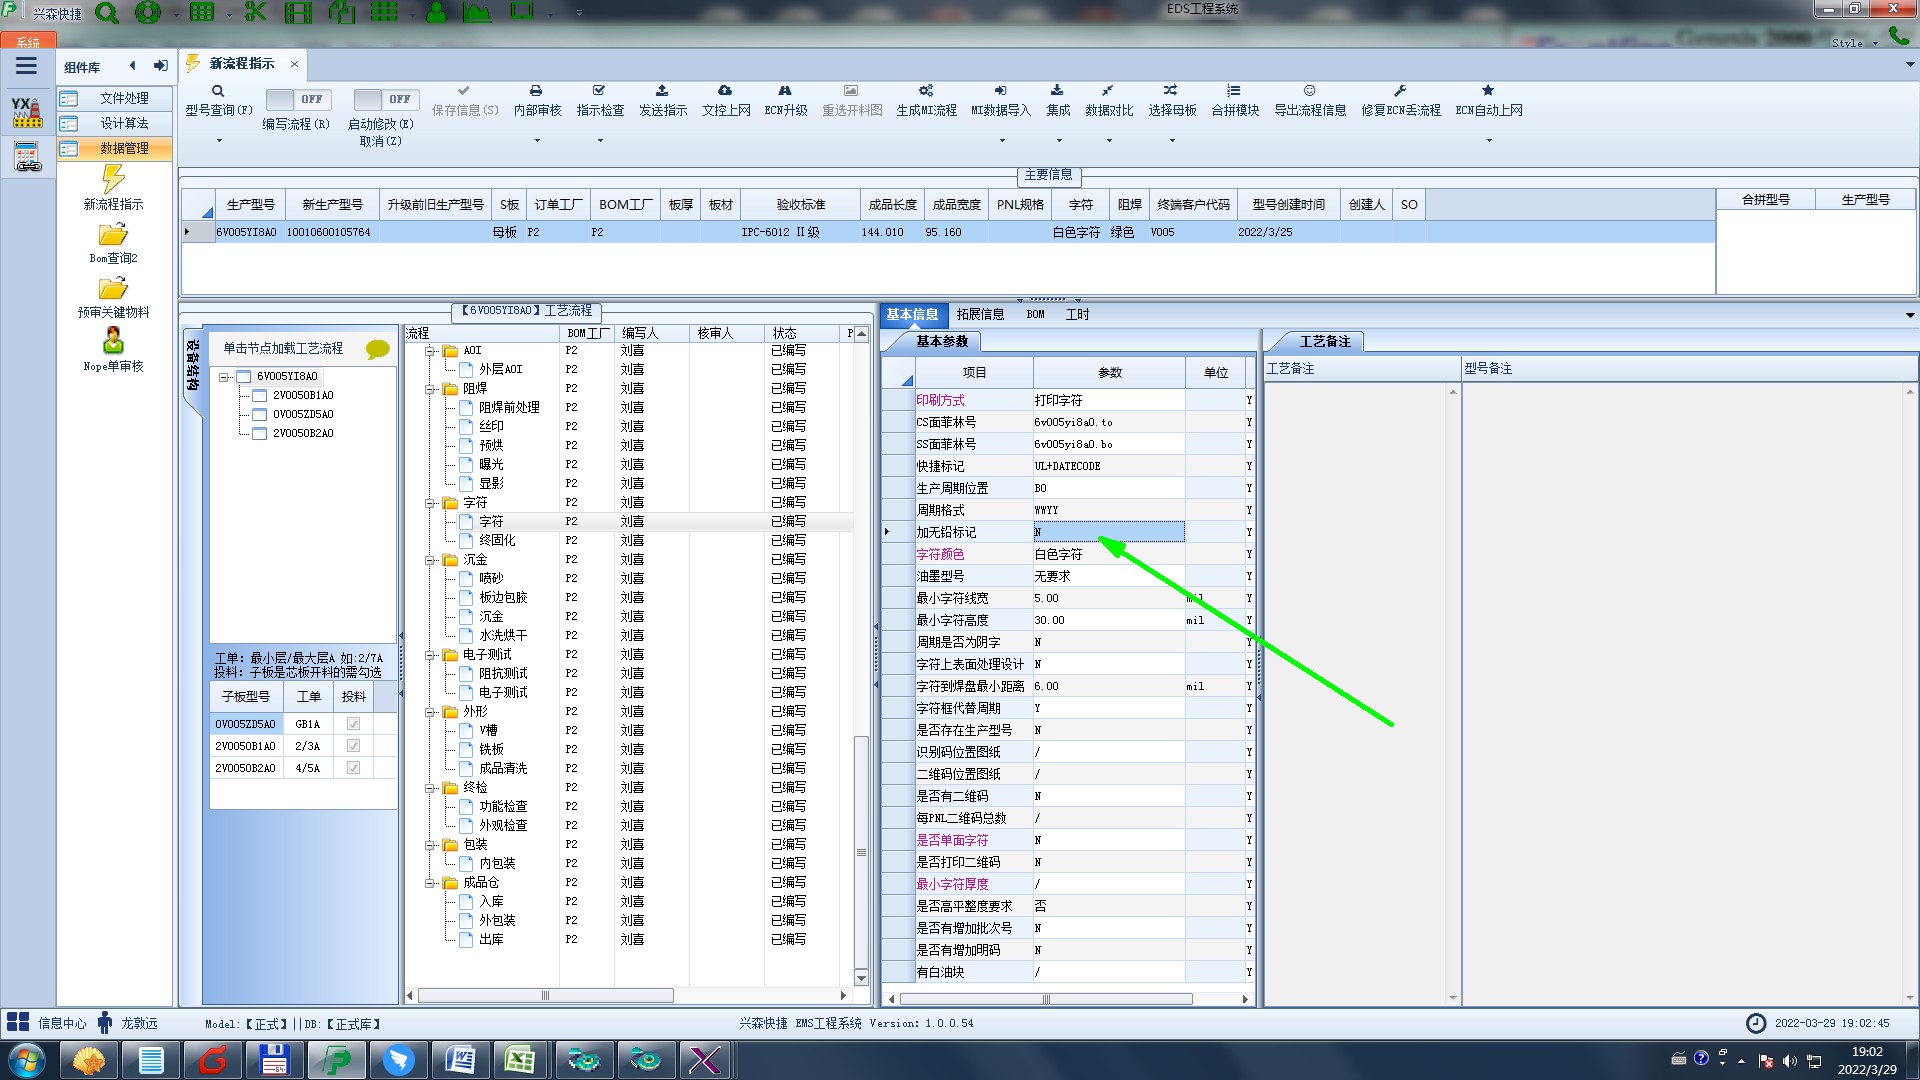Select the 基本信息 tab
The image size is (1920, 1080).
tap(911, 314)
